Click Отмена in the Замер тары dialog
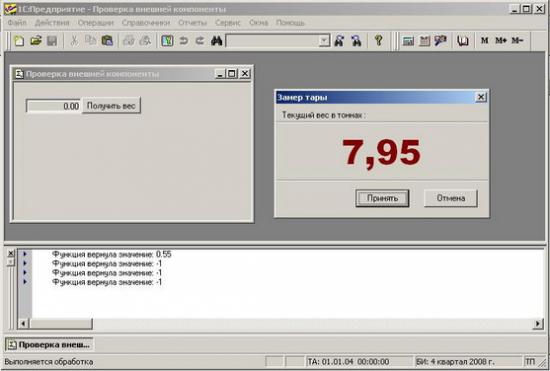 click(451, 198)
